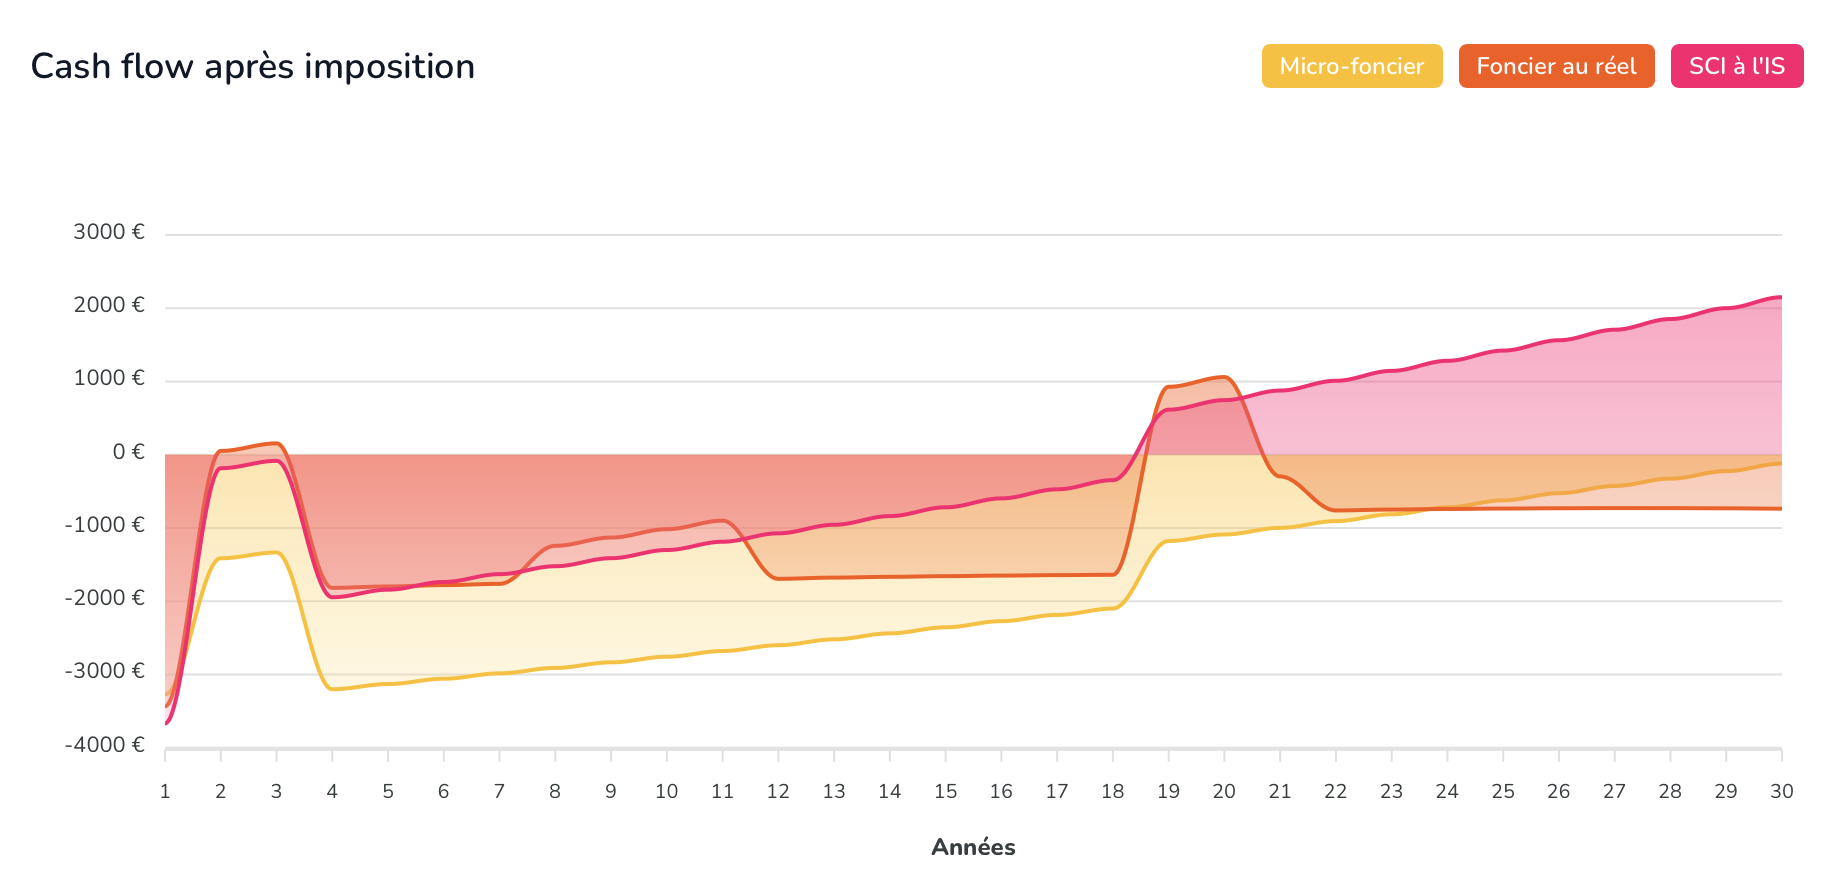Select year 30 on the x-axis
This screenshot has height=886, width=1832.
[x=1781, y=792]
